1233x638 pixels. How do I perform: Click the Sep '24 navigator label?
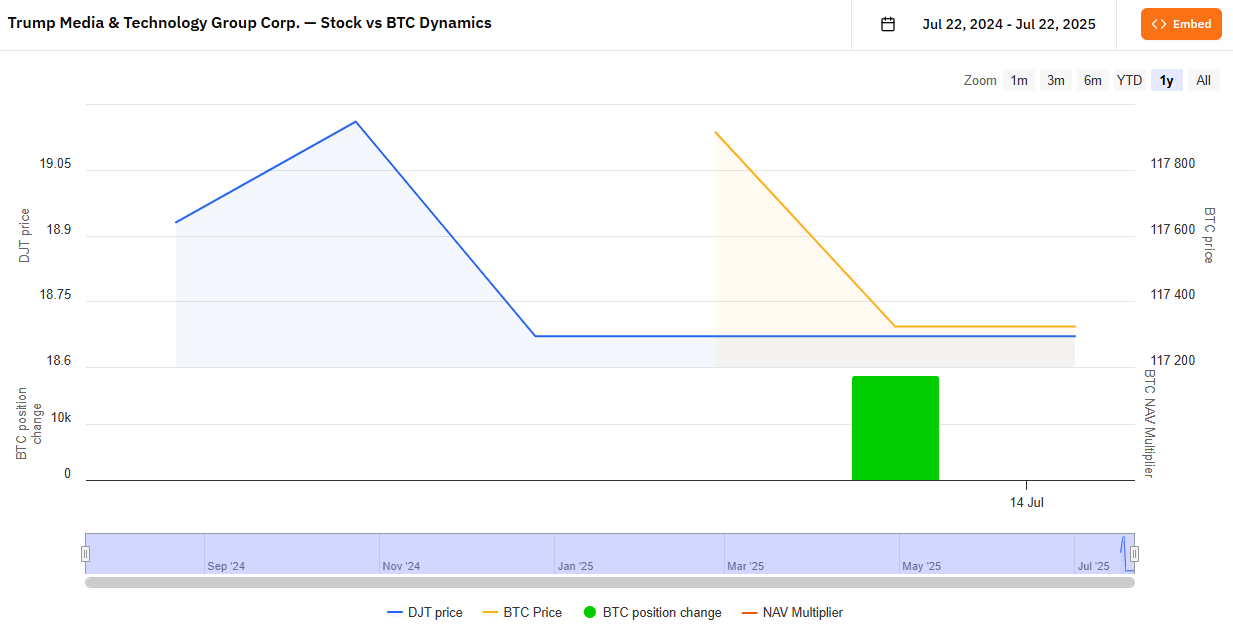point(226,566)
